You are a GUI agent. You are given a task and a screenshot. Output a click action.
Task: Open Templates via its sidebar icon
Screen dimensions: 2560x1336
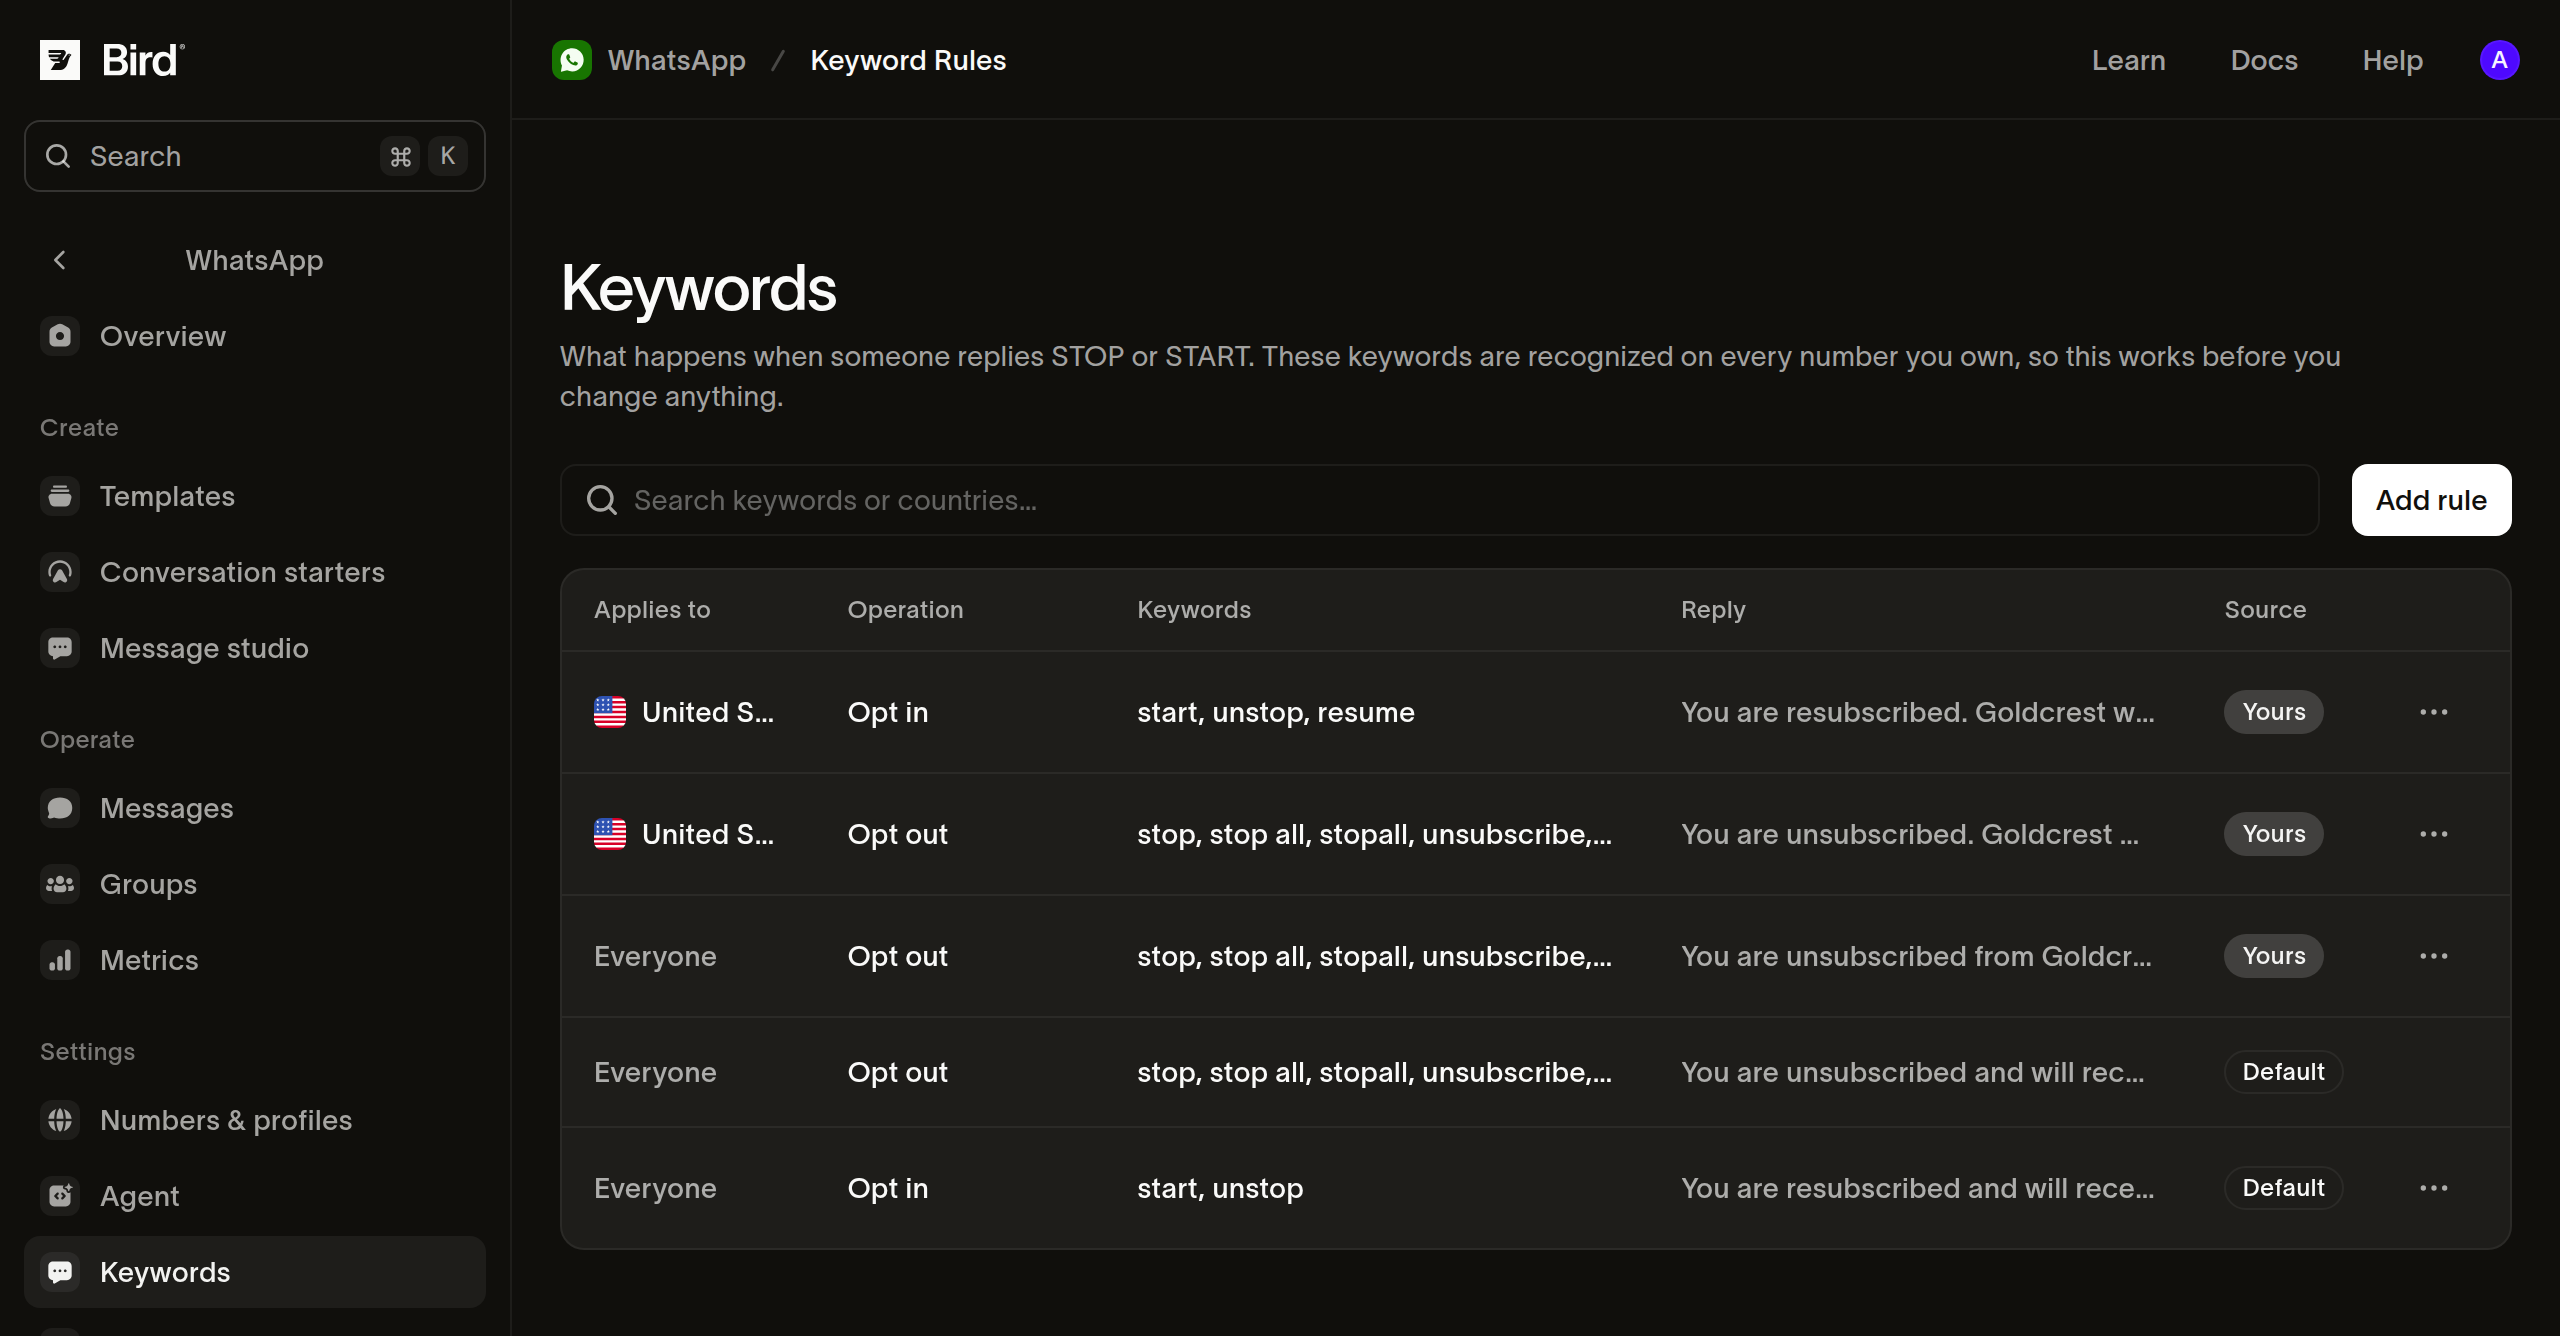coord(60,496)
